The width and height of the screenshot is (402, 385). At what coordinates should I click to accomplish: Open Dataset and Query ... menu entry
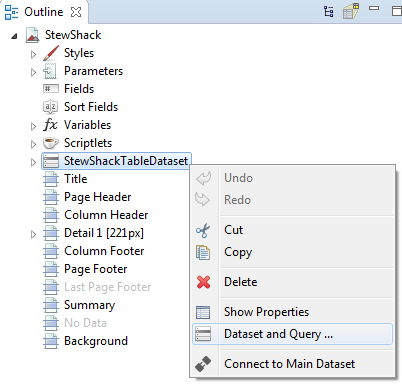tap(292, 334)
